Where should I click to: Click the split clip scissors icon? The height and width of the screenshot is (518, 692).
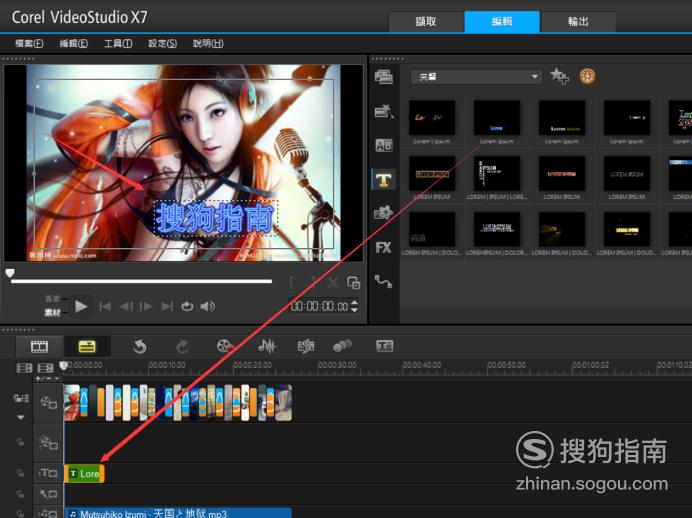pyautogui.click(x=333, y=283)
